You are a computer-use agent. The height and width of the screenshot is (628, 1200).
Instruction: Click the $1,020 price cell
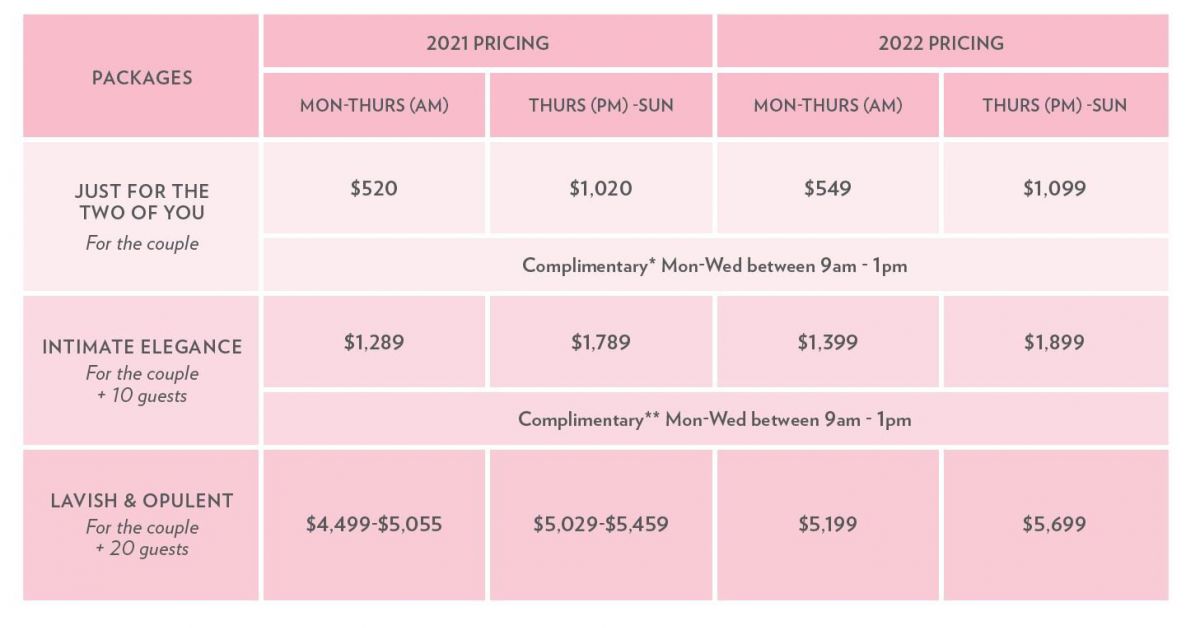pyautogui.click(x=601, y=188)
